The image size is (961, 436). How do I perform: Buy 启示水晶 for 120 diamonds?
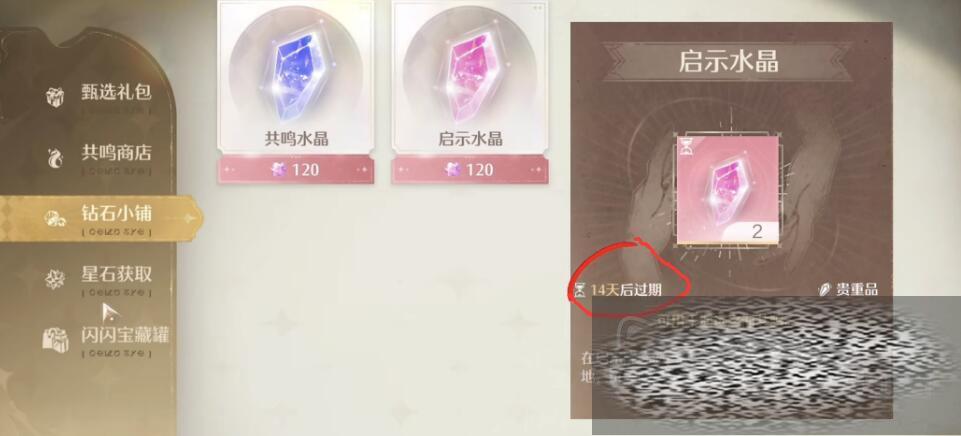click(x=470, y=169)
